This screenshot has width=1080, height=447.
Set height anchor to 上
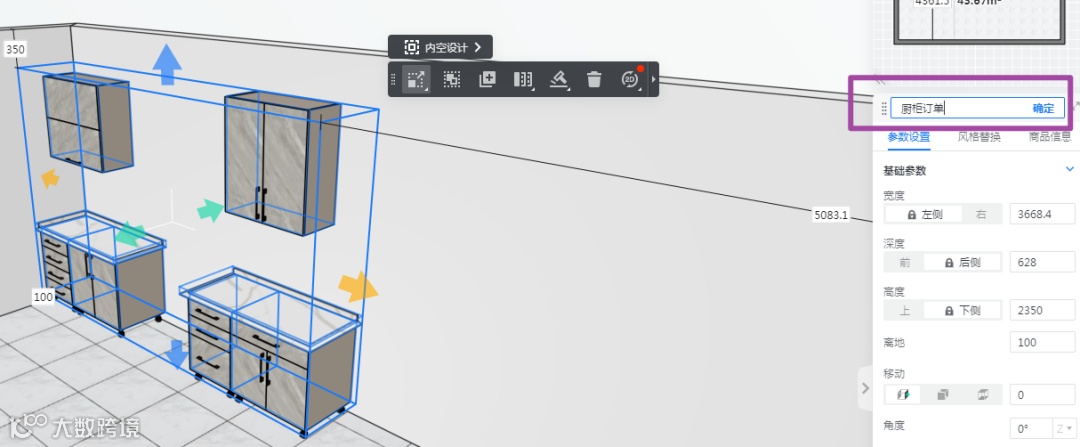click(904, 311)
